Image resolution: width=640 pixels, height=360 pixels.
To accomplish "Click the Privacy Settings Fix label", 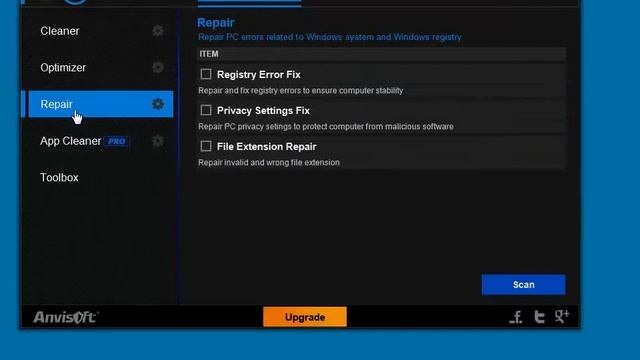I will pyautogui.click(x=263, y=111).
